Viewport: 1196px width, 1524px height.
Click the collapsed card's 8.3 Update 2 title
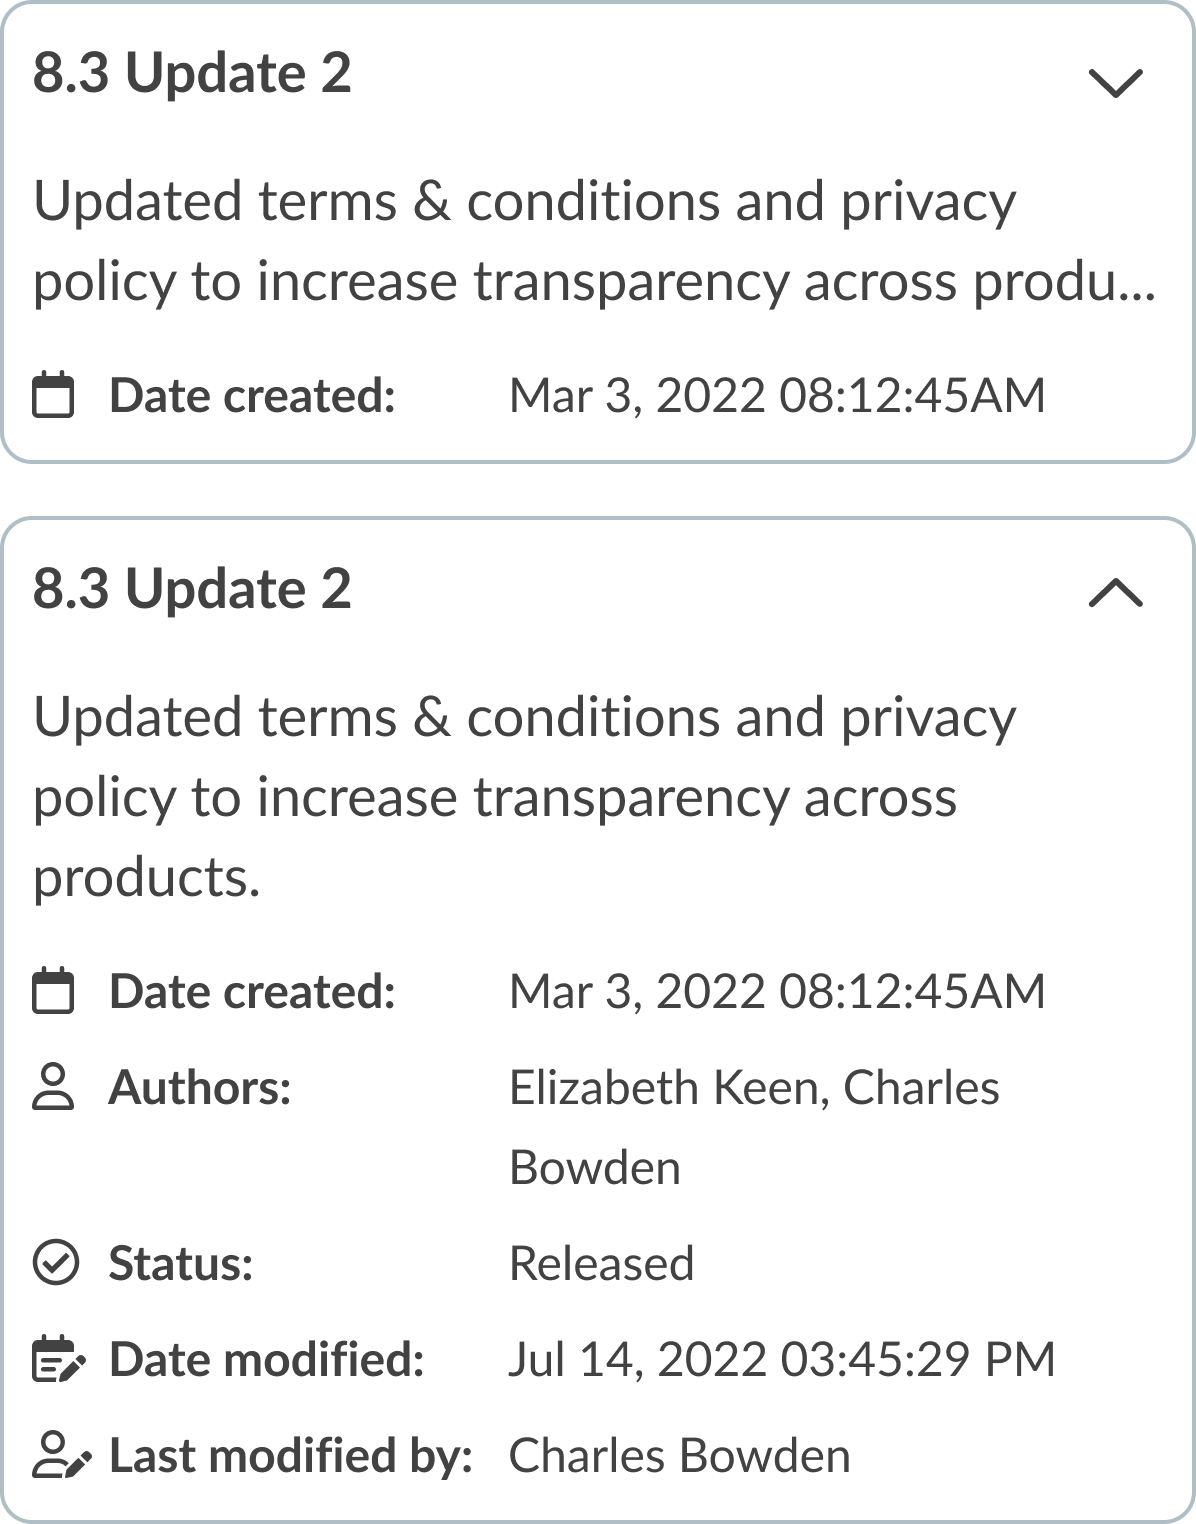193,74
